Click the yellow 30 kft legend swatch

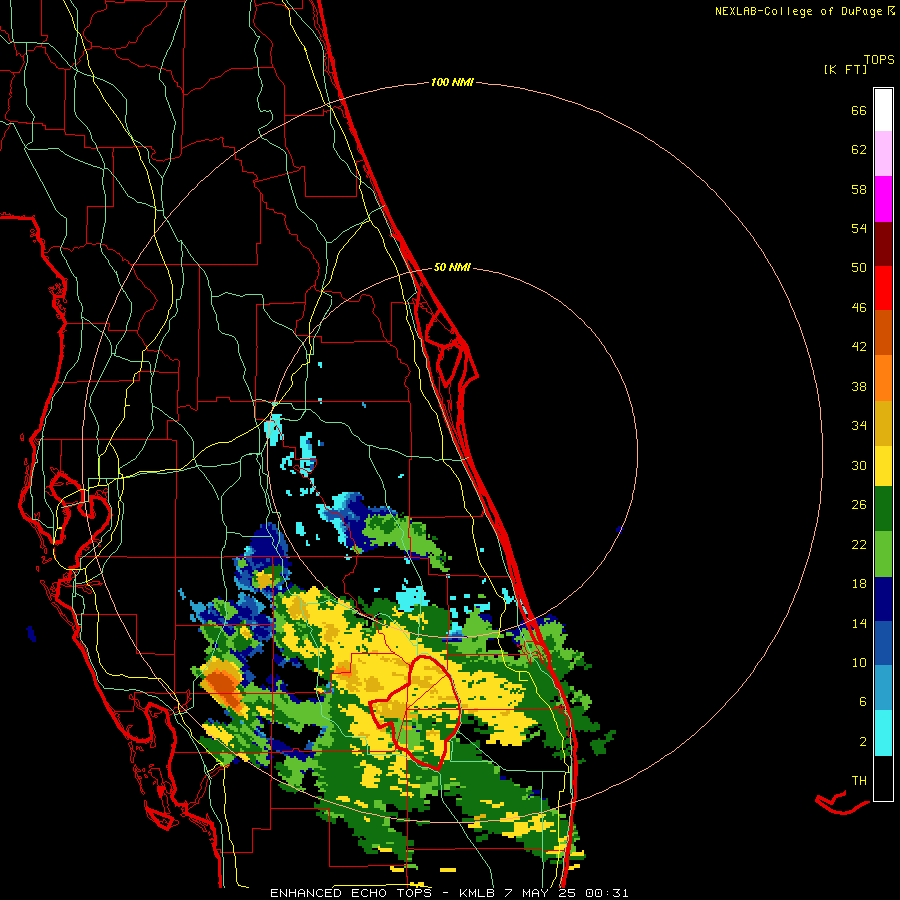[x=883, y=466]
